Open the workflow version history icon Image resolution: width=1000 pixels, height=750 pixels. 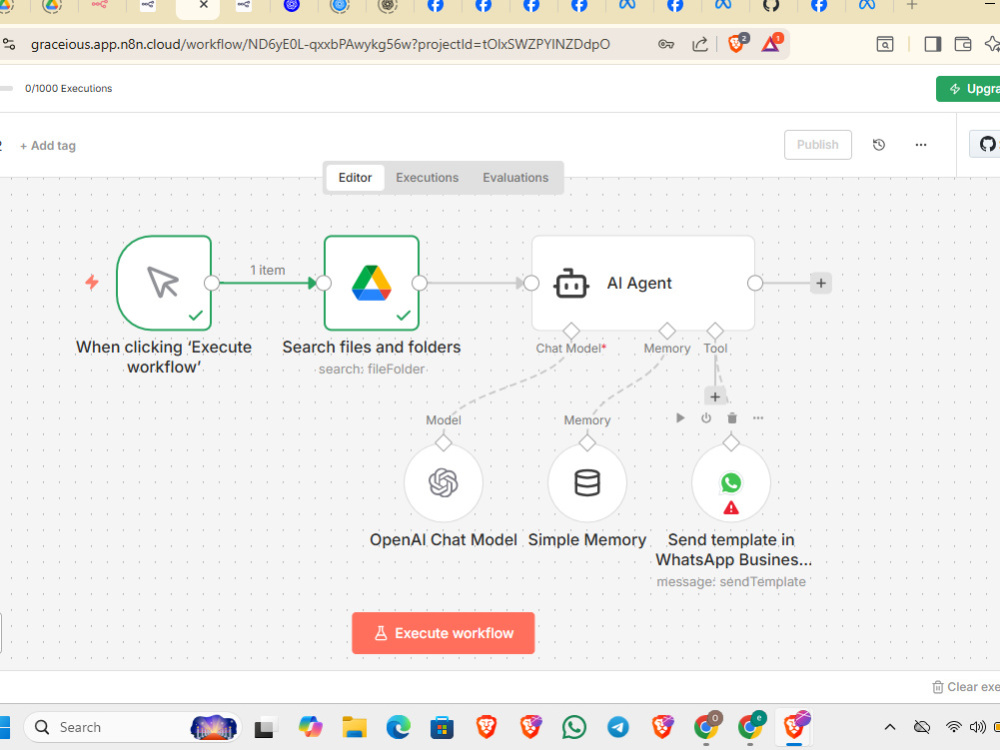[x=879, y=145]
